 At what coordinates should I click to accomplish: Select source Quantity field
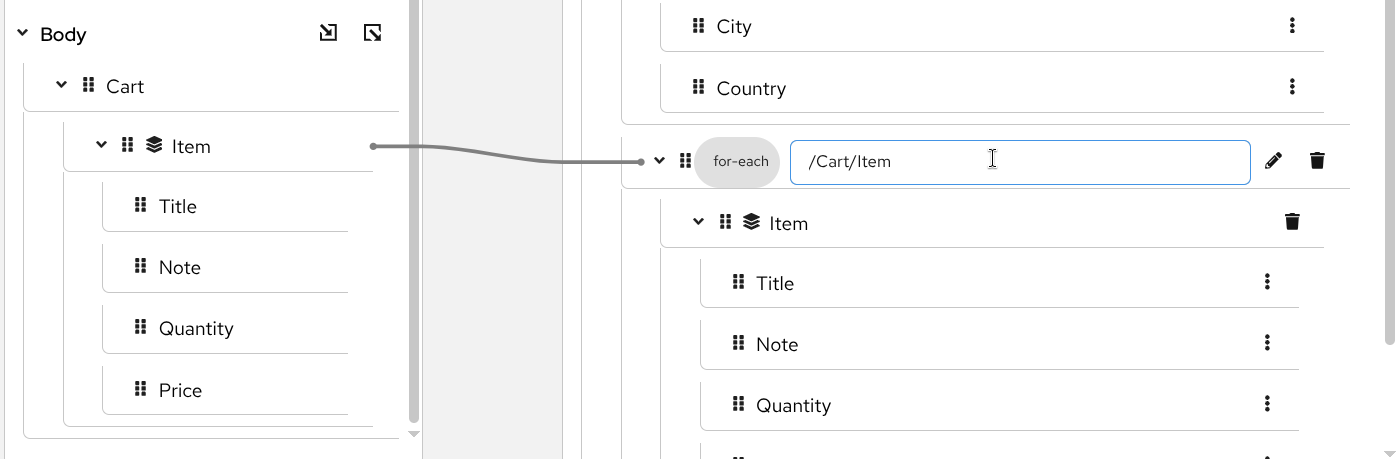(196, 329)
